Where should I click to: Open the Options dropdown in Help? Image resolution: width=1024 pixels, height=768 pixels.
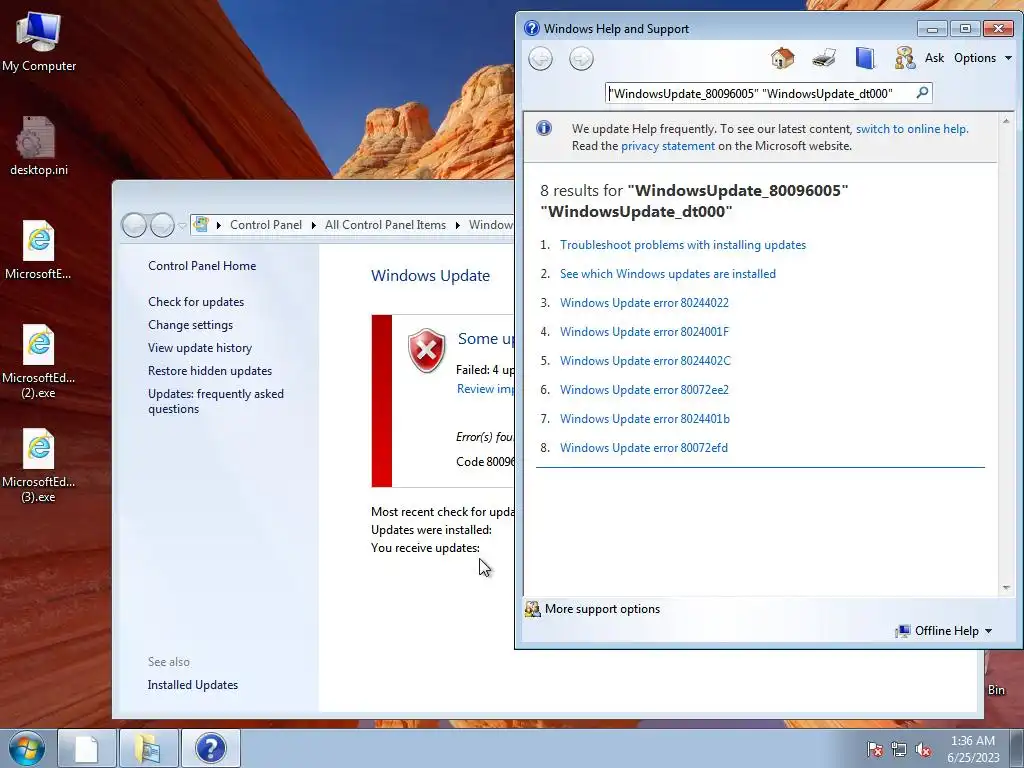[x=983, y=58]
